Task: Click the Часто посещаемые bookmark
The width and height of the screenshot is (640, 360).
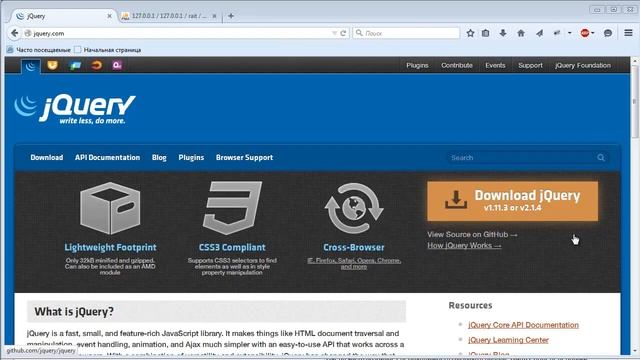Action: click(x=39, y=50)
